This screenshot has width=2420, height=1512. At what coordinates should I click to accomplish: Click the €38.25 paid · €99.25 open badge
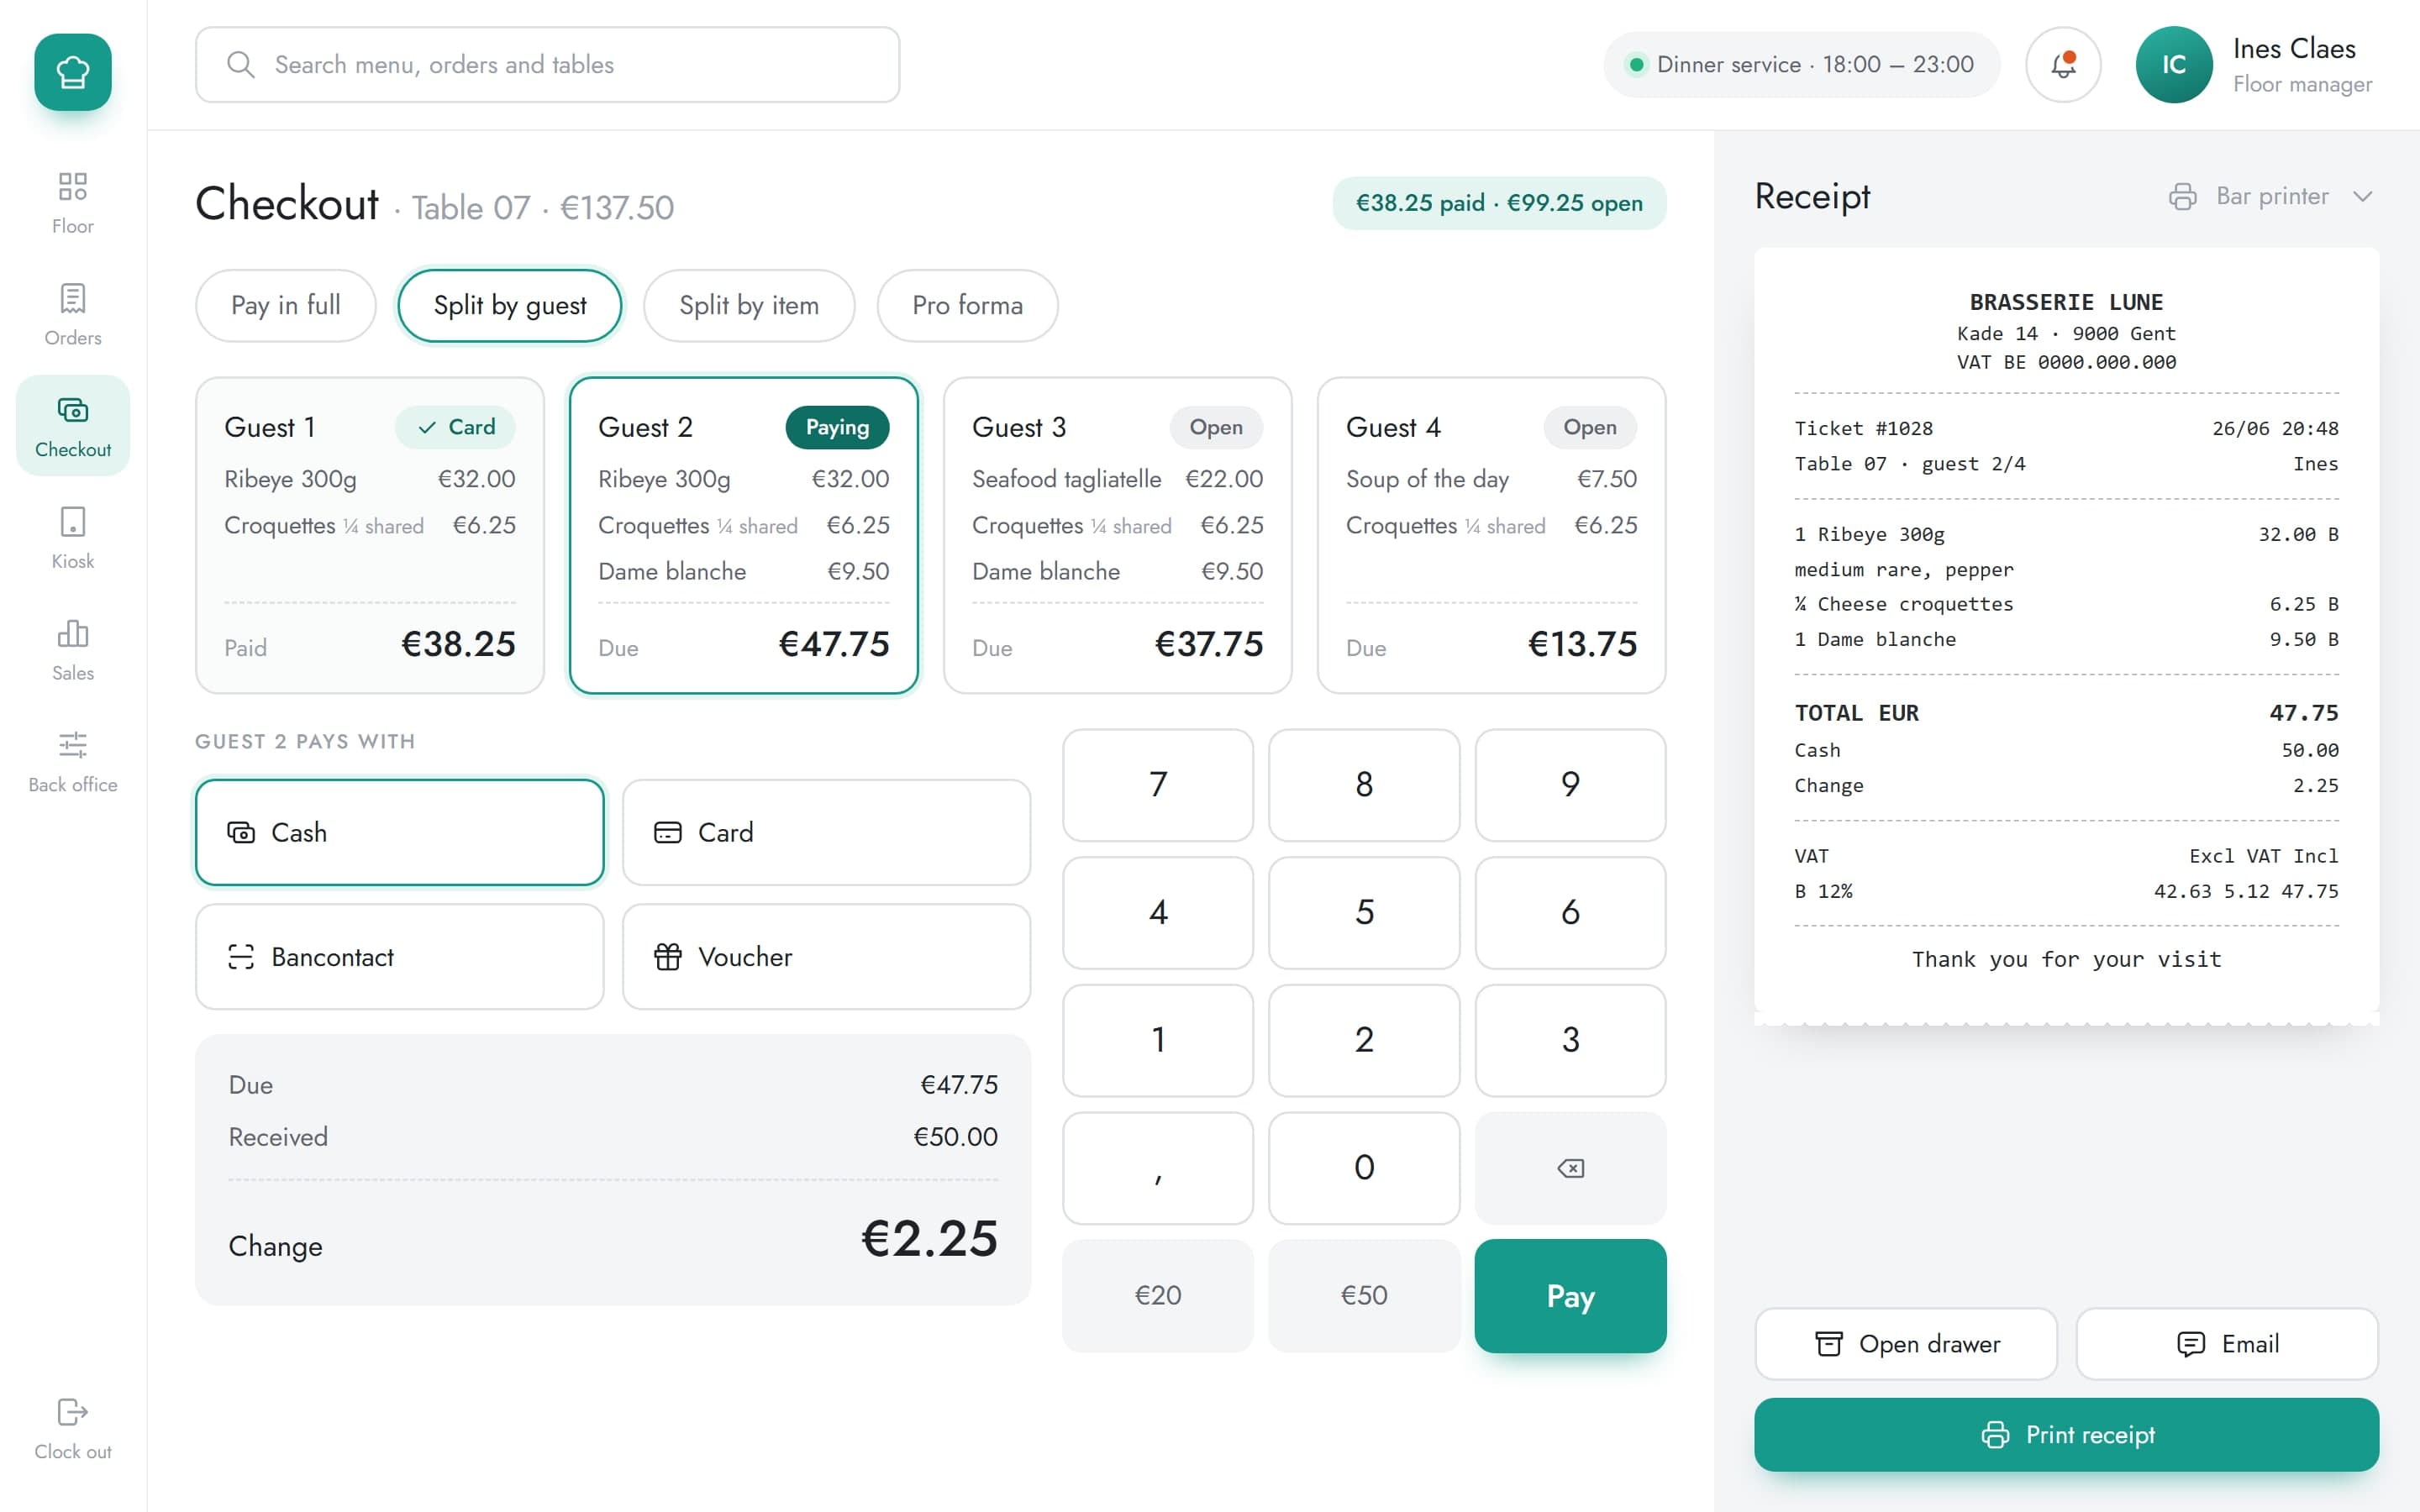click(1499, 203)
